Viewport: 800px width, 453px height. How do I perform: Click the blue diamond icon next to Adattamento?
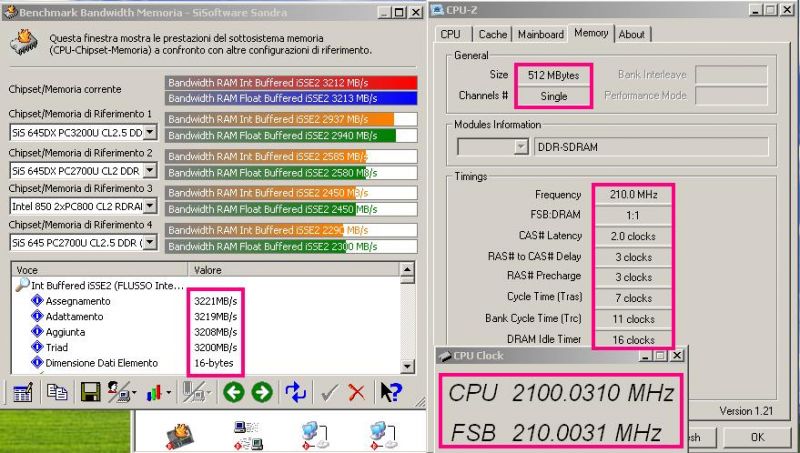pyautogui.click(x=37, y=316)
